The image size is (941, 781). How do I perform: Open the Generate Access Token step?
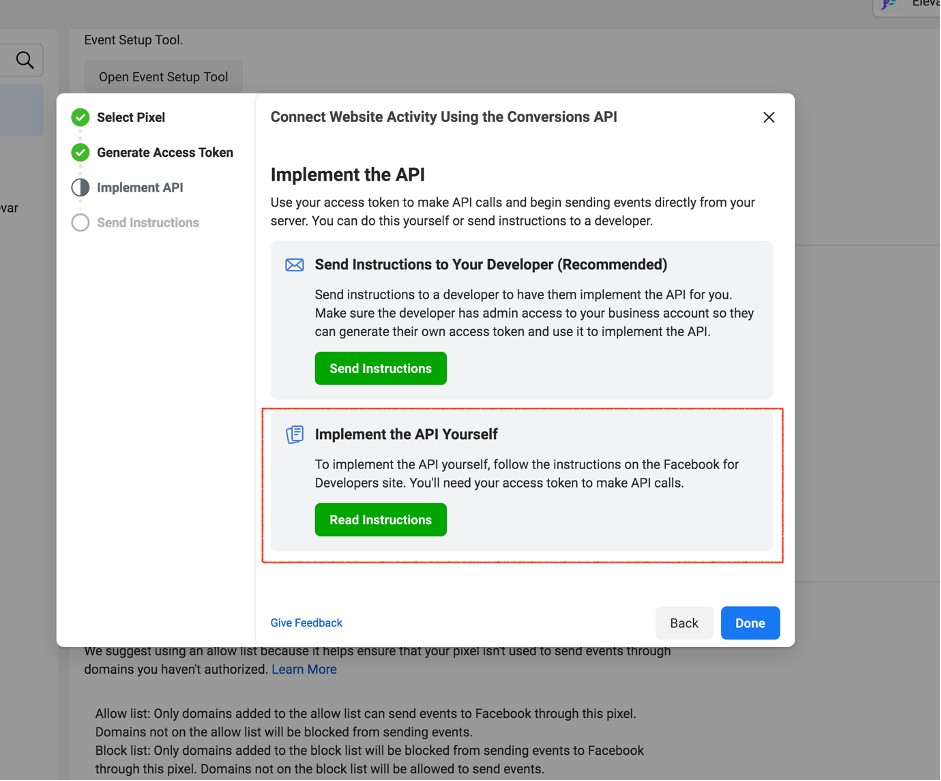pyautogui.click(x=165, y=152)
